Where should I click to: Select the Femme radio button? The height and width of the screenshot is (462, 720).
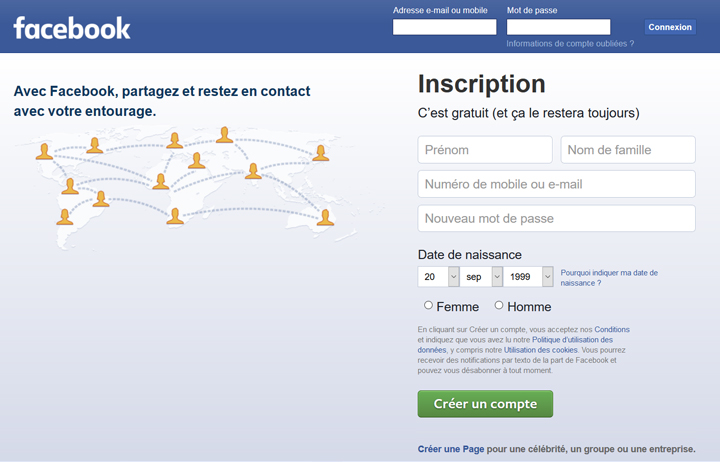click(x=428, y=305)
